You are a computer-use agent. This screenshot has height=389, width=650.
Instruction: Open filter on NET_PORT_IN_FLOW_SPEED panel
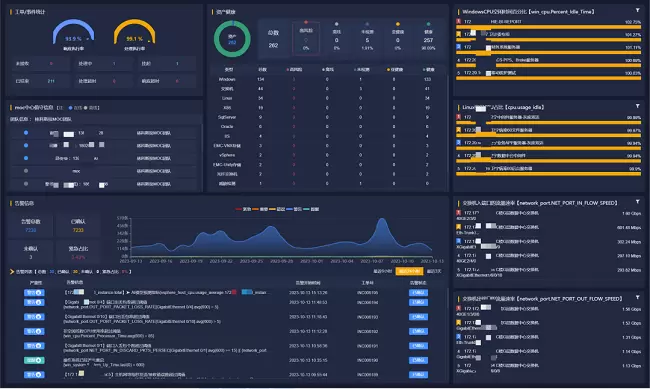click(x=637, y=202)
